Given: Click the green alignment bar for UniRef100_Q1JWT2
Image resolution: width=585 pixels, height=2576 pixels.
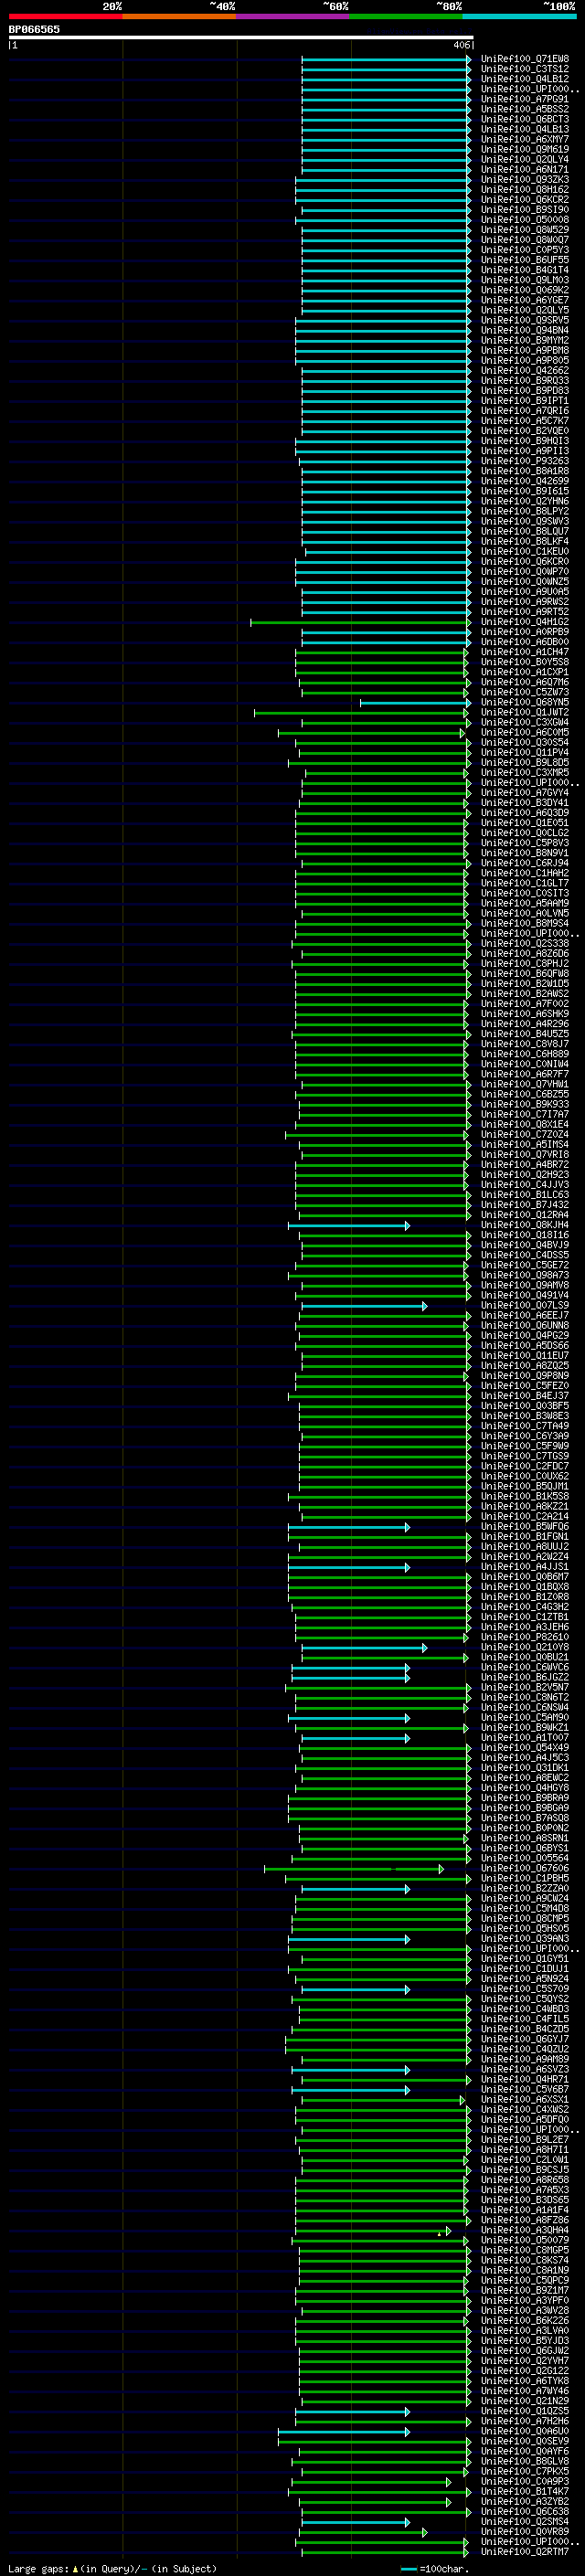Looking at the screenshot, I should pos(361,712).
